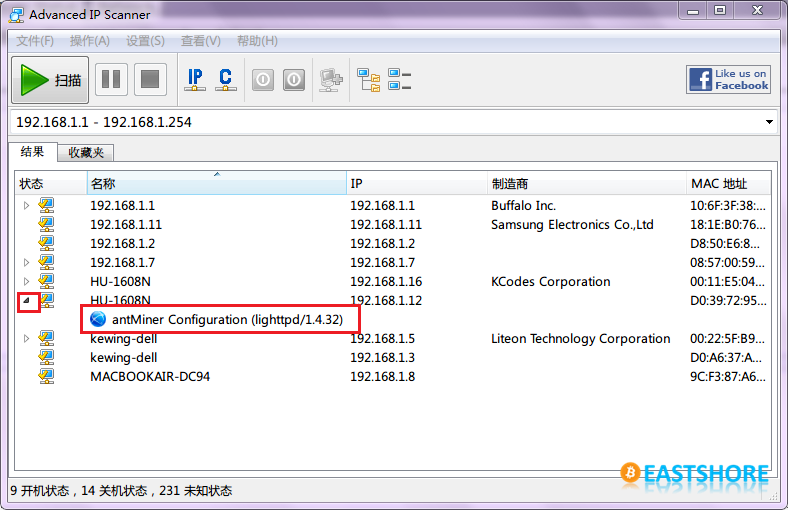Click Liteon Technology Corporation cell
The image size is (788, 510).
[580, 339]
